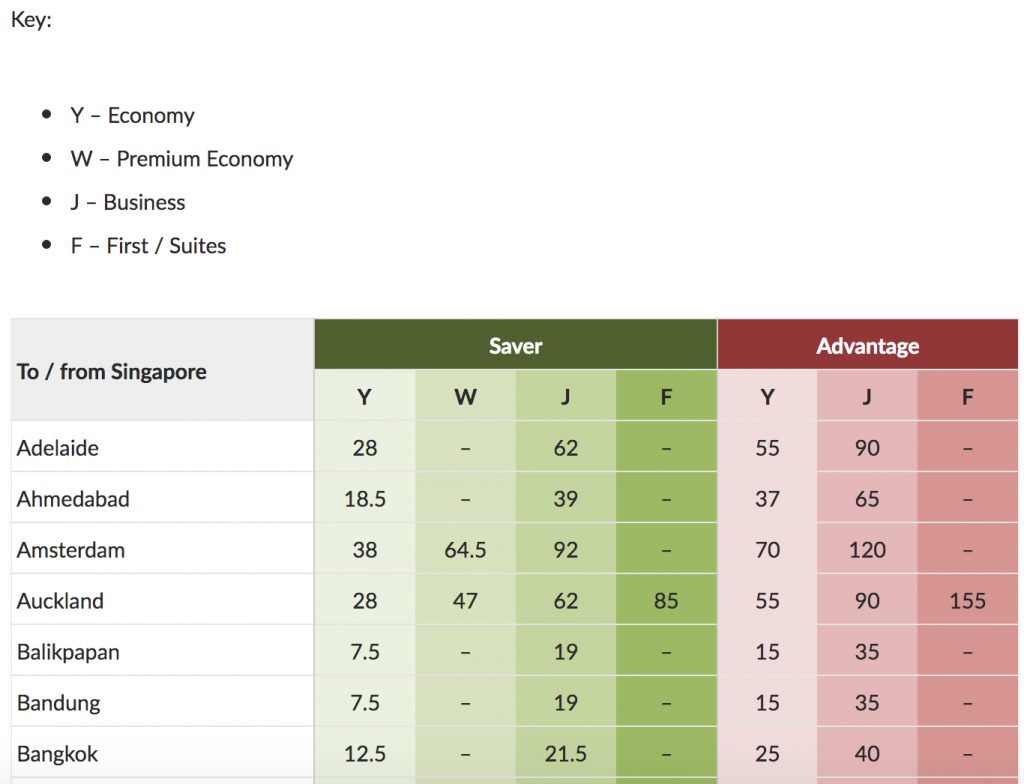1024x784 pixels.
Task: Click the Balikpapan row label
Action: (68, 652)
